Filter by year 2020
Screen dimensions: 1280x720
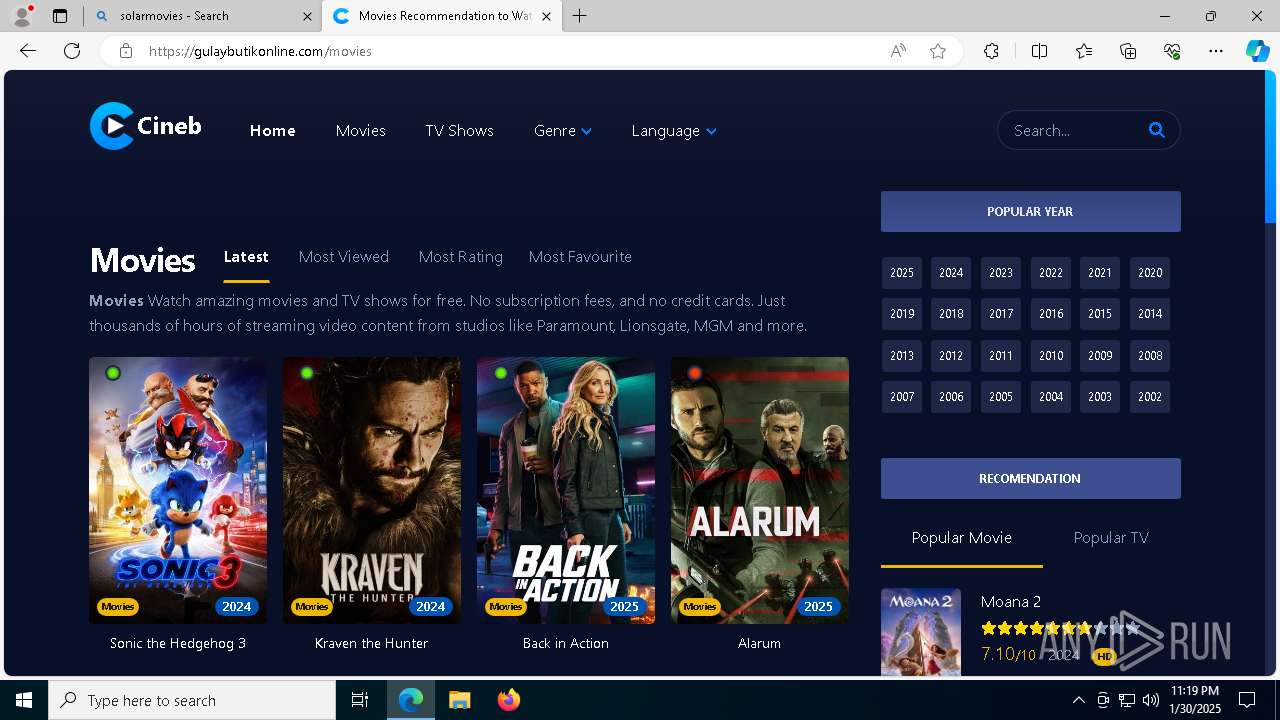coord(1150,273)
